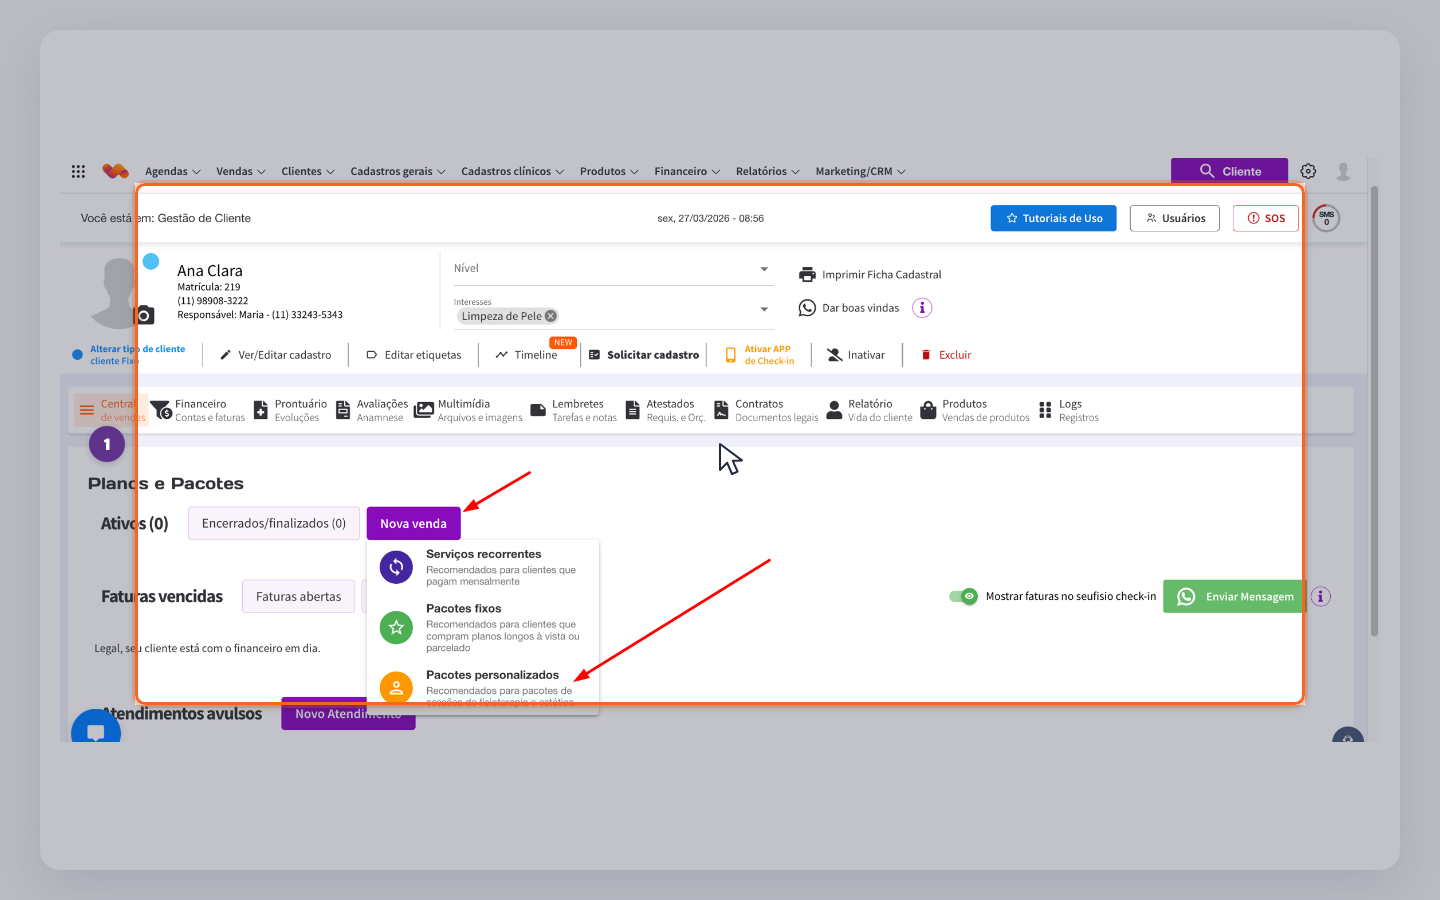
Task: Switch to the Prontuário Evoluções tab
Action: pos(290,411)
